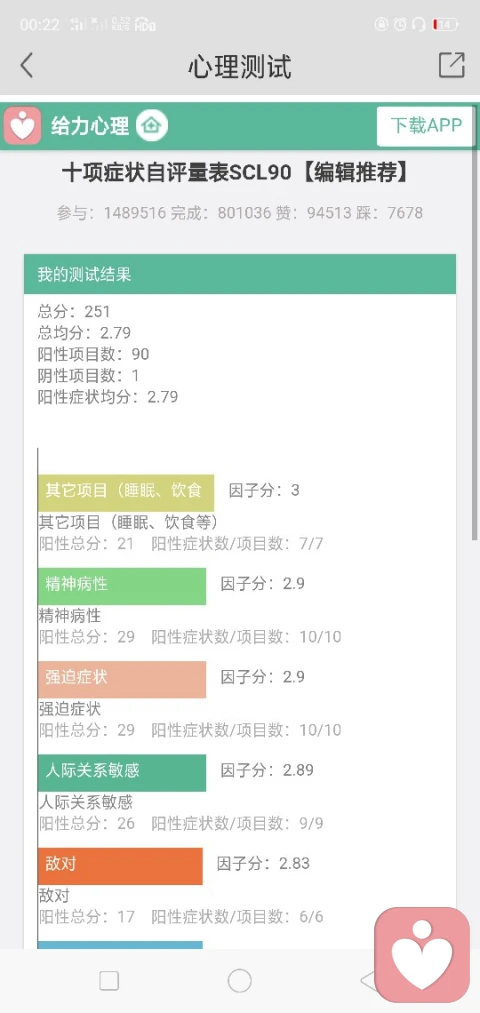Tap the alarm clock status icon
The height and width of the screenshot is (1013, 480).
point(401,25)
